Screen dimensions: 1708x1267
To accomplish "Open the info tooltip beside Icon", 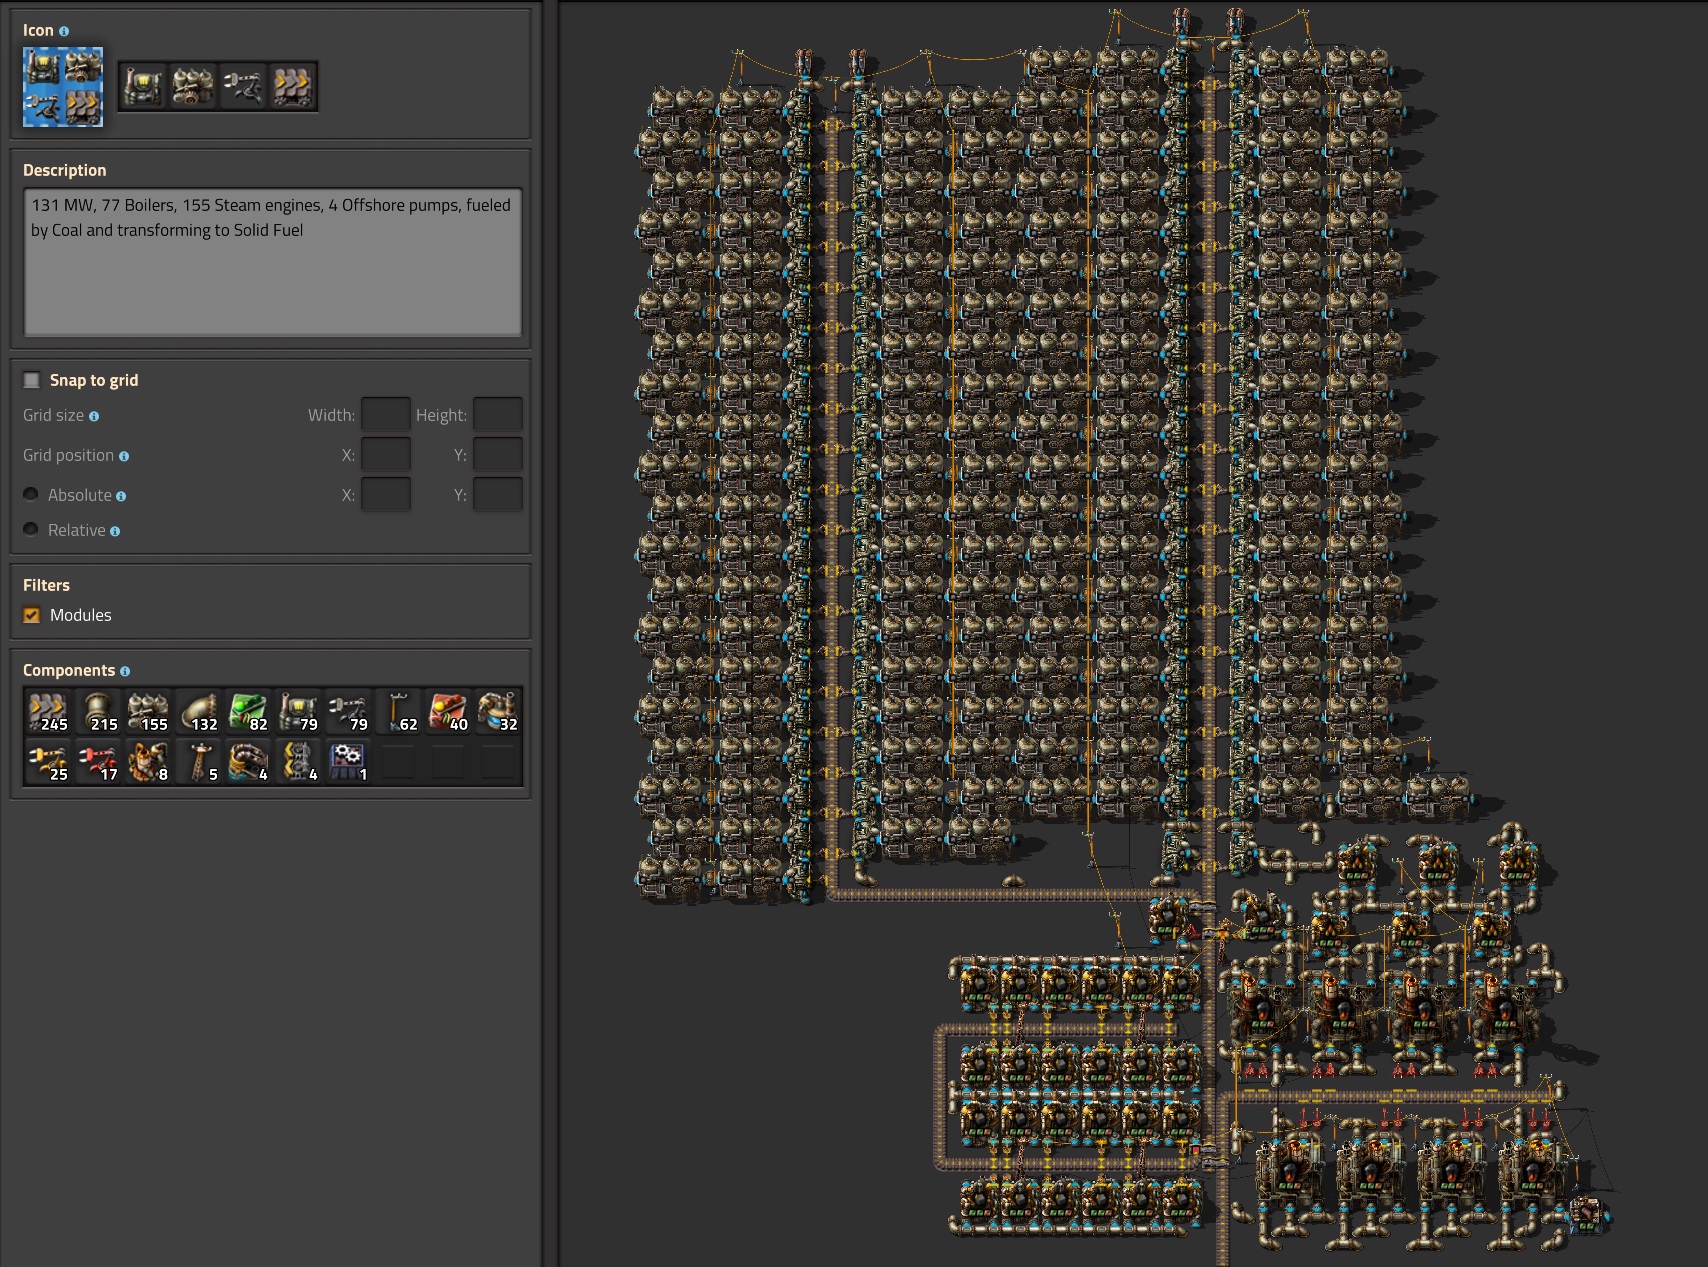I will (x=64, y=31).
